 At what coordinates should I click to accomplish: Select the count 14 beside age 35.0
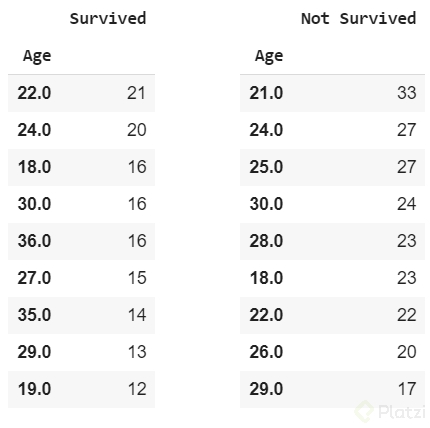(x=137, y=315)
